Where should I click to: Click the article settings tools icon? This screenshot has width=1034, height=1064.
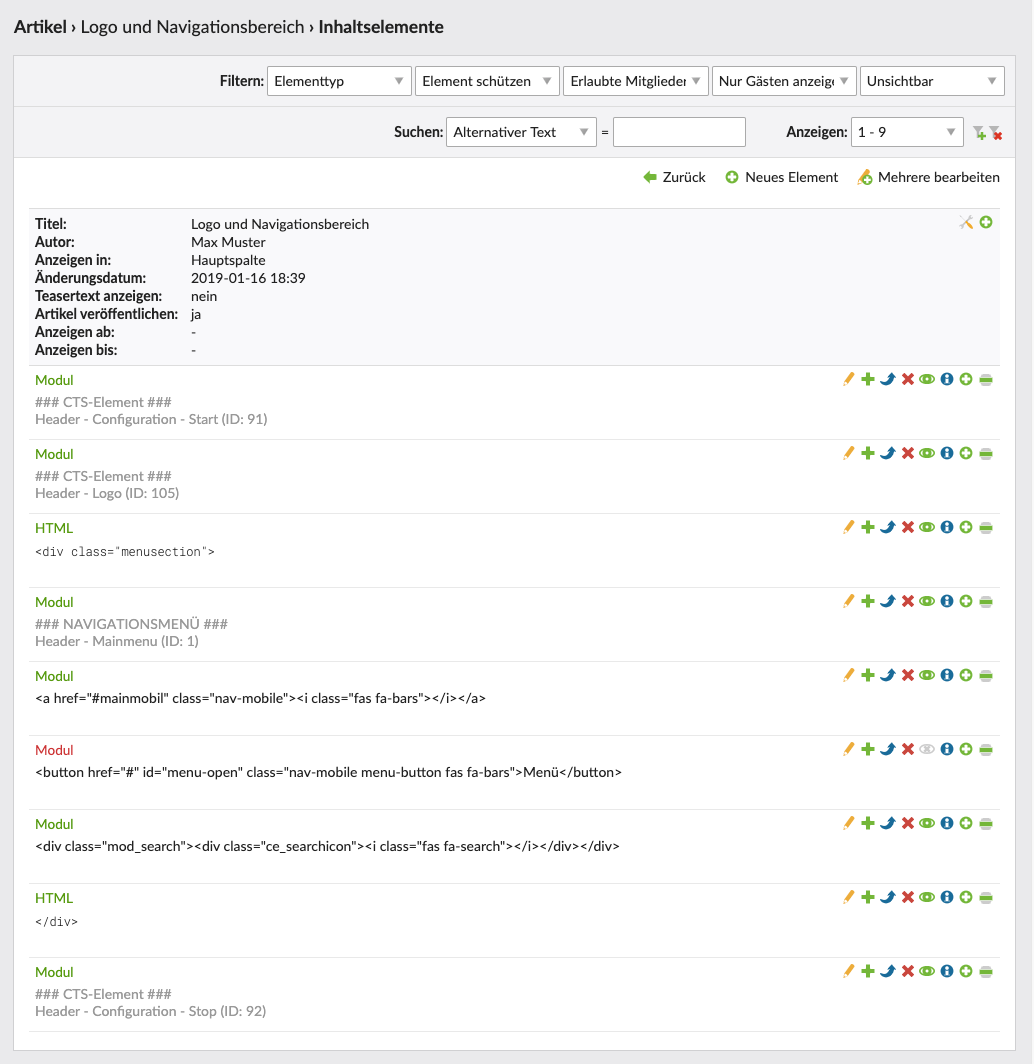tap(966, 222)
